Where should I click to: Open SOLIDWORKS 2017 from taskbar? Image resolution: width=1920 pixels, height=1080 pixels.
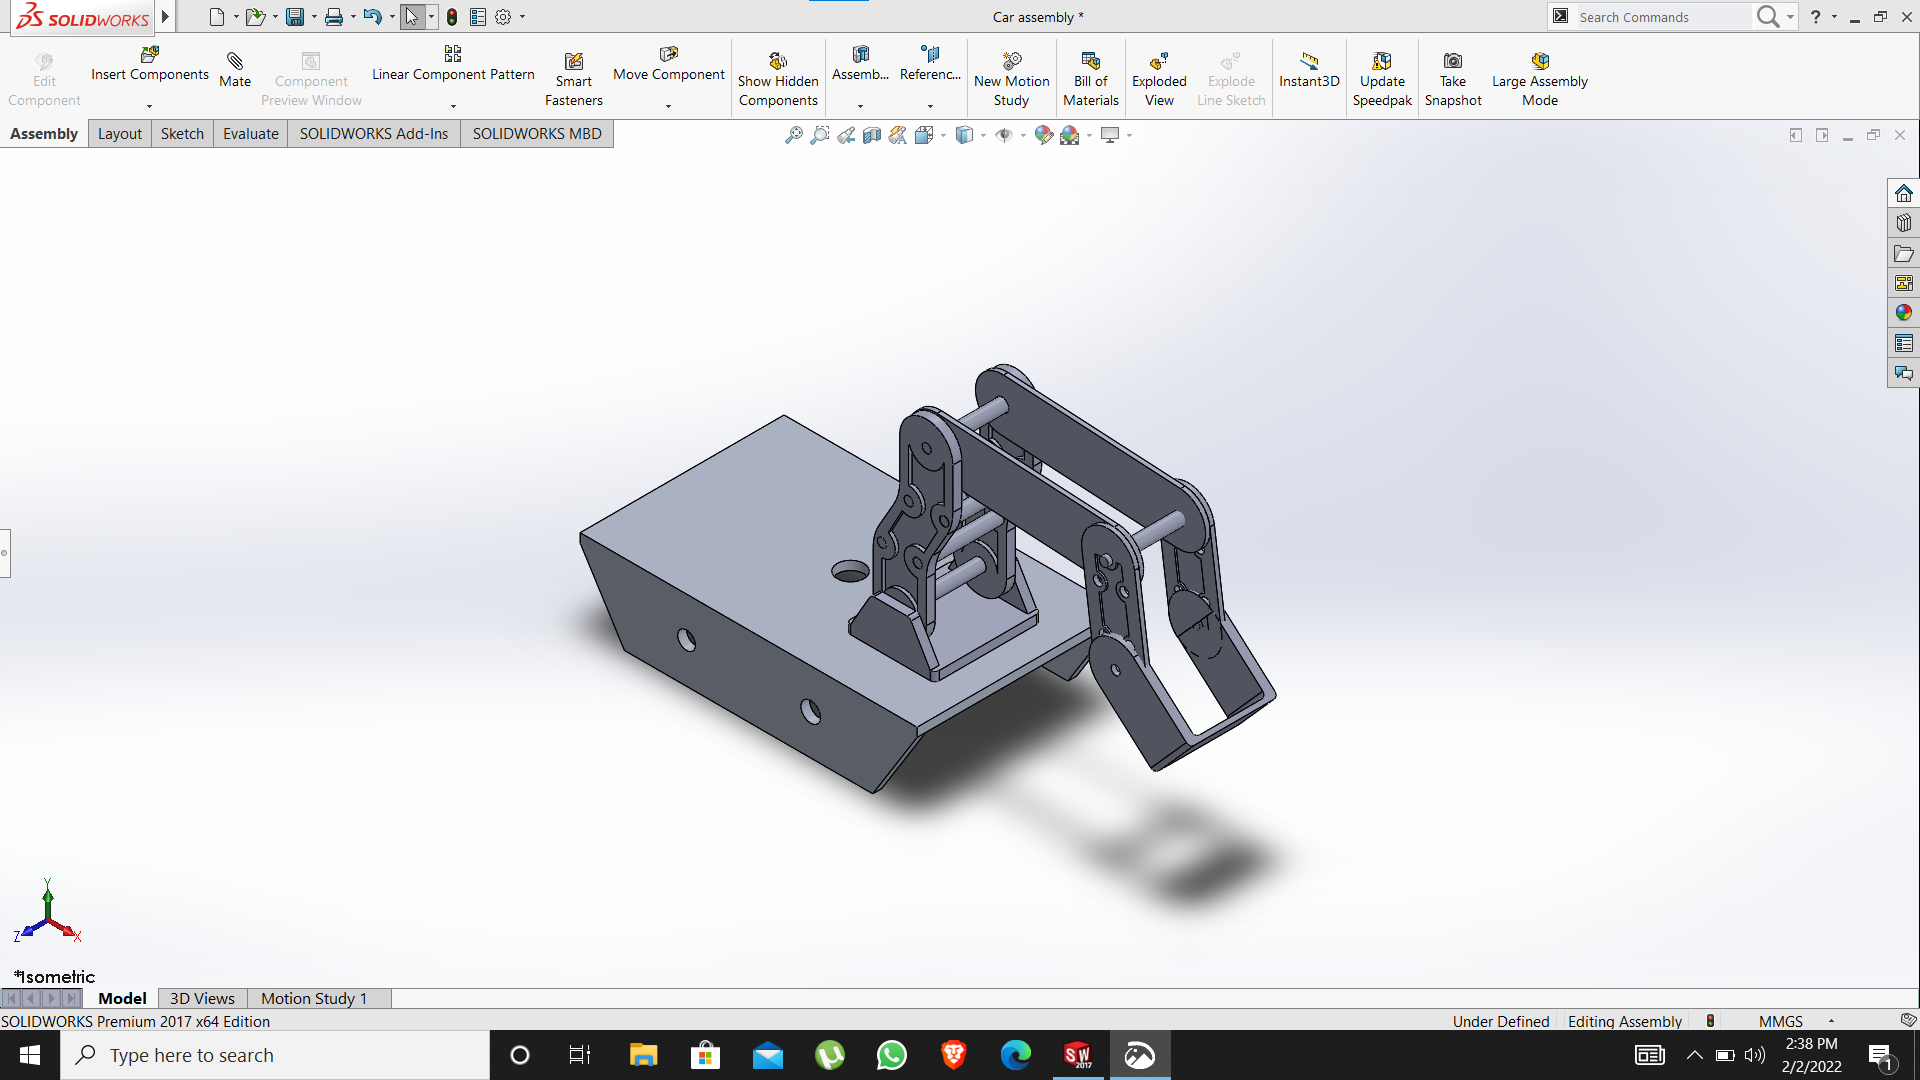[x=1077, y=1055]
